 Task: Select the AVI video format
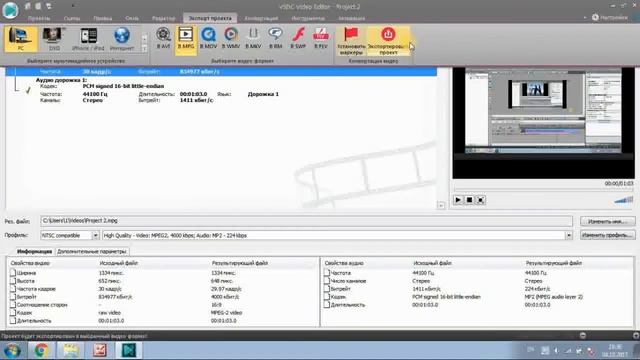click(x=163, y=38)
